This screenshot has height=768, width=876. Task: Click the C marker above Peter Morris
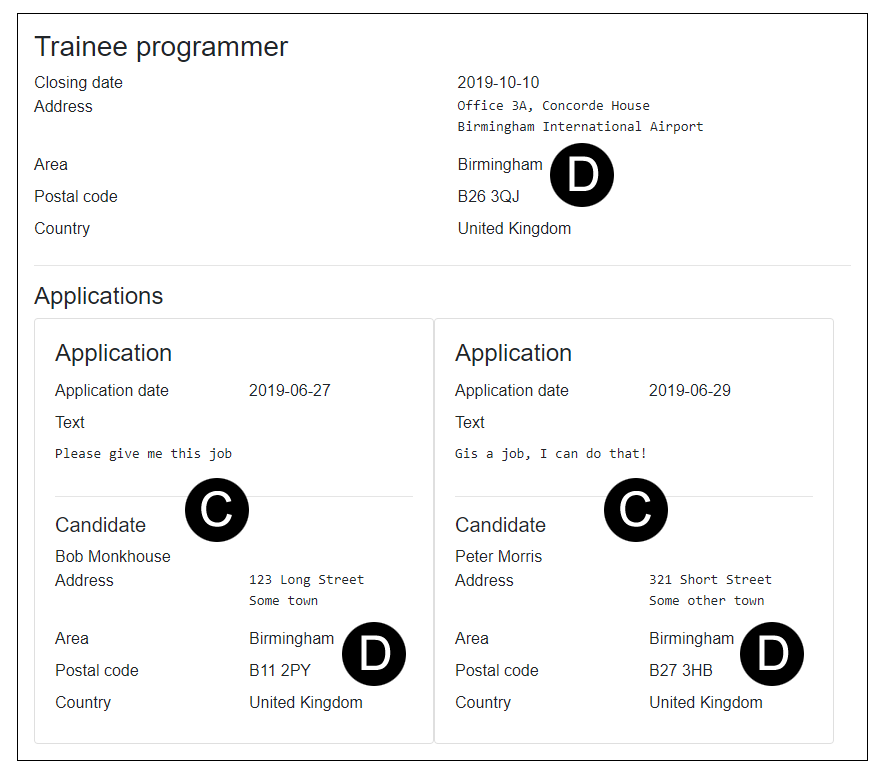click(x=635, y=510)
